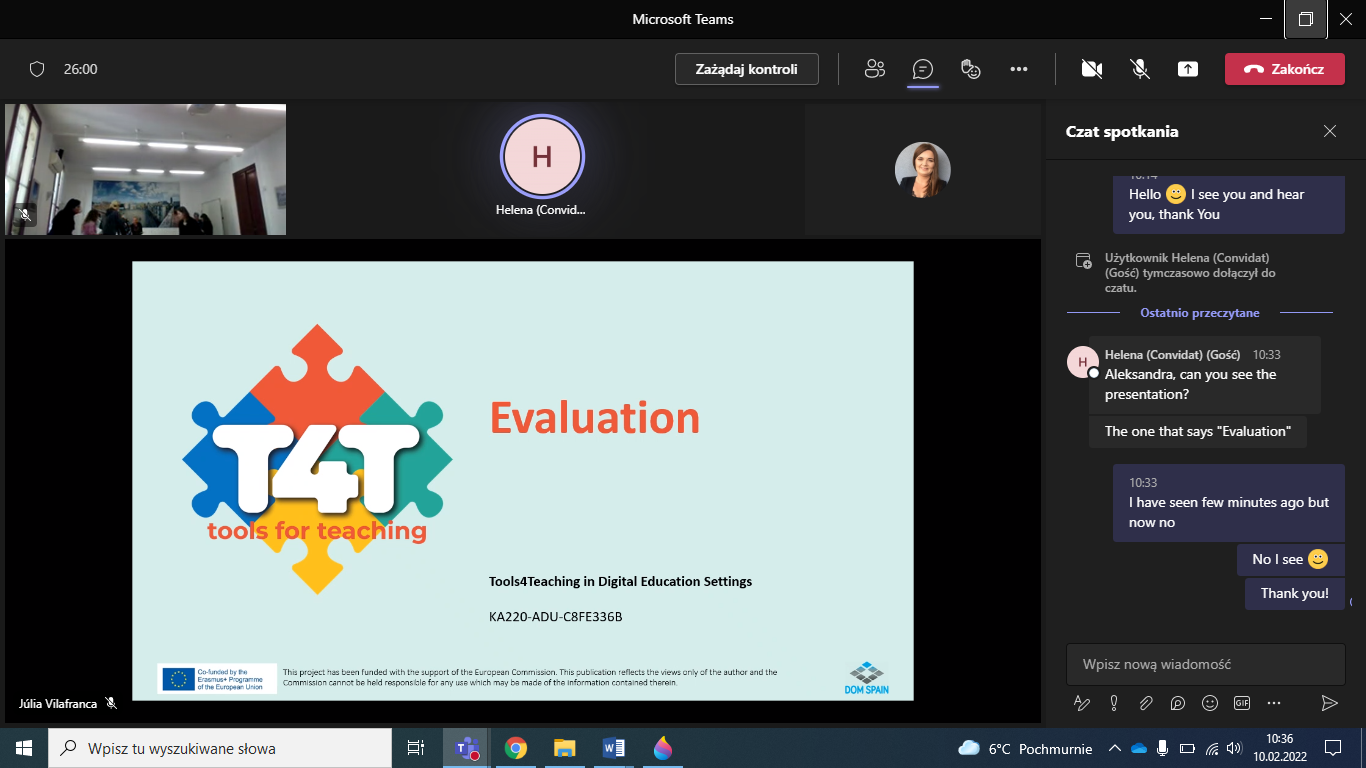1366x768 pixels.
Task: Expand more chat compose options
Action: 1274,703
